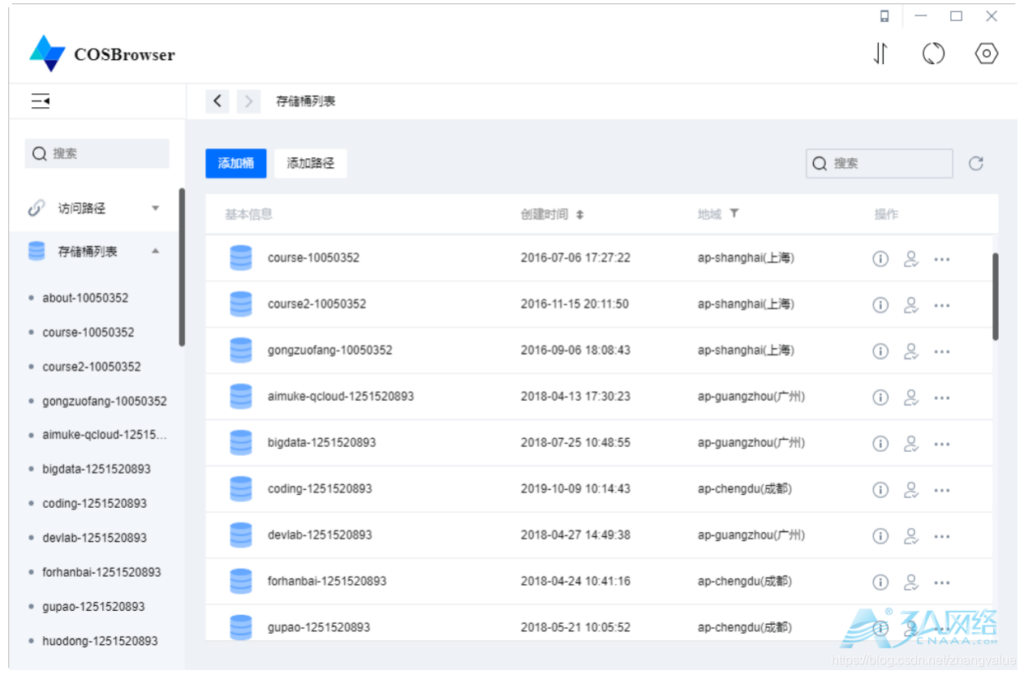
Task: Open gupao-1251520893 row in table
Action: pos(599,625)
